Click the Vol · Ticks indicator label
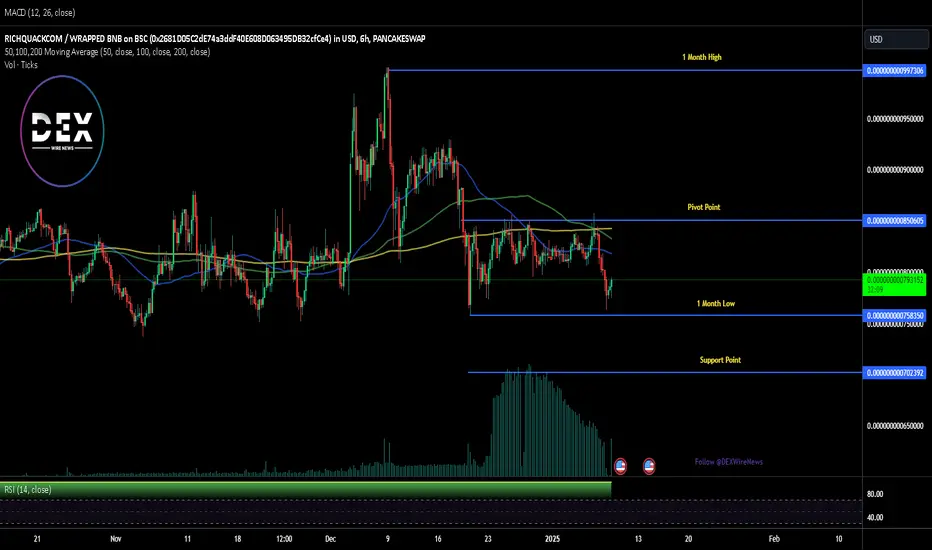Viewport: 932px width, 550px height. coord(21,65)
